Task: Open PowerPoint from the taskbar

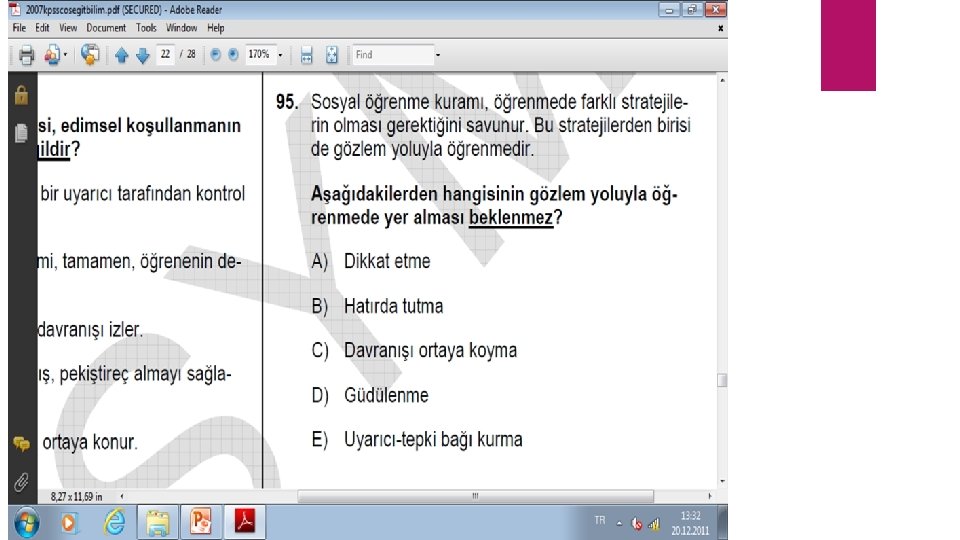Action: point(200,522)
